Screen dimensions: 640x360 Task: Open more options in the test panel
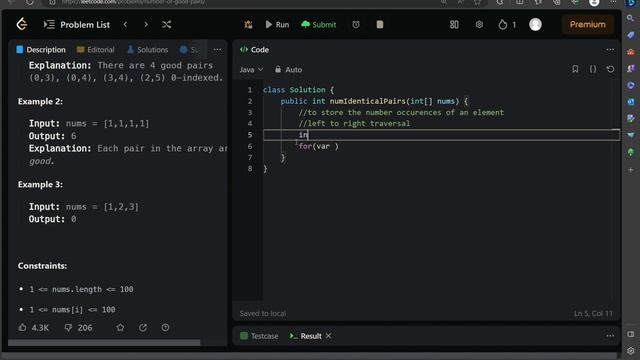point(610,336)
